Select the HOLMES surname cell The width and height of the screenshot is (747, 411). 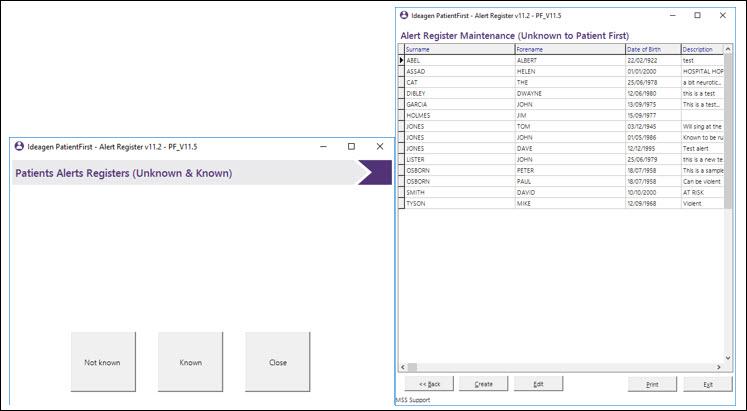[x=460, y=115]
